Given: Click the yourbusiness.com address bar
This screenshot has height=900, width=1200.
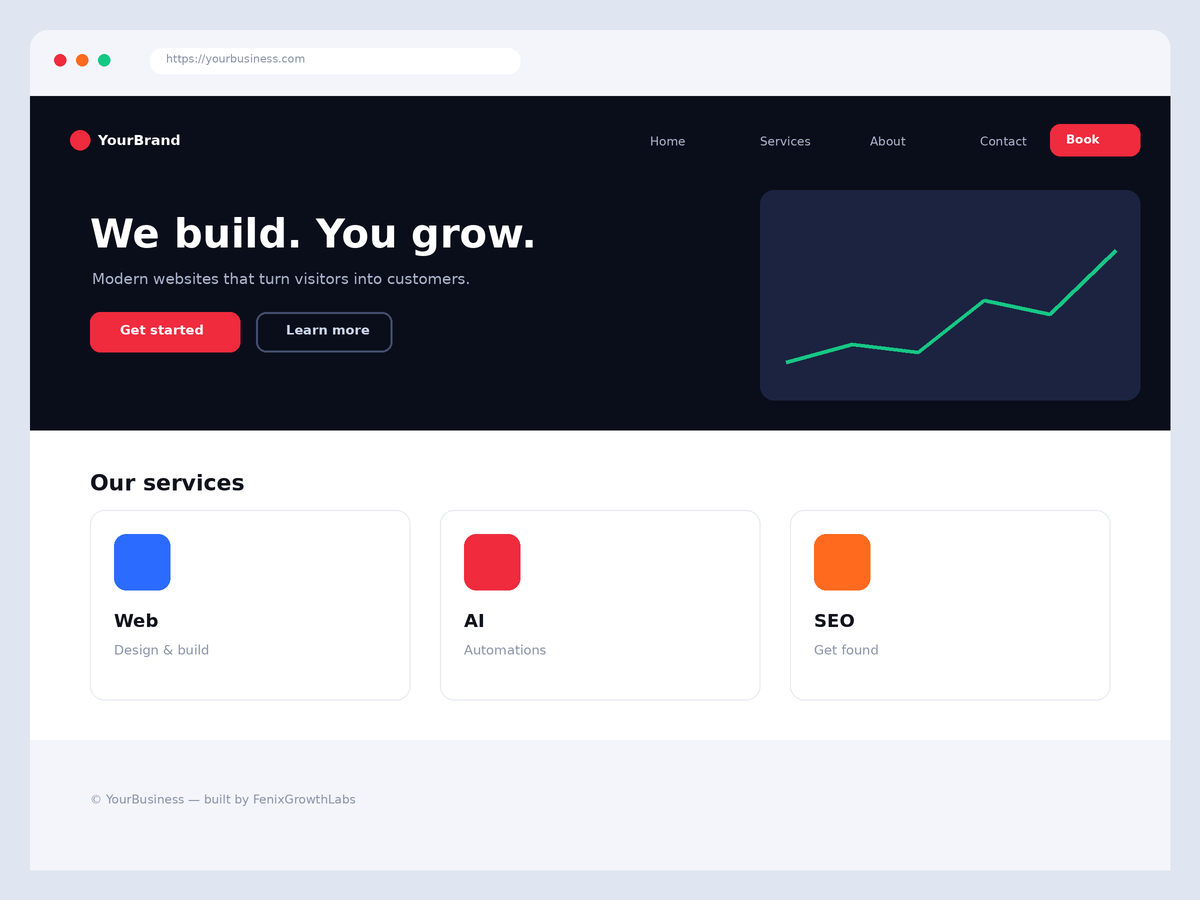Looking at the screenshot, I should tap(335, 61).
